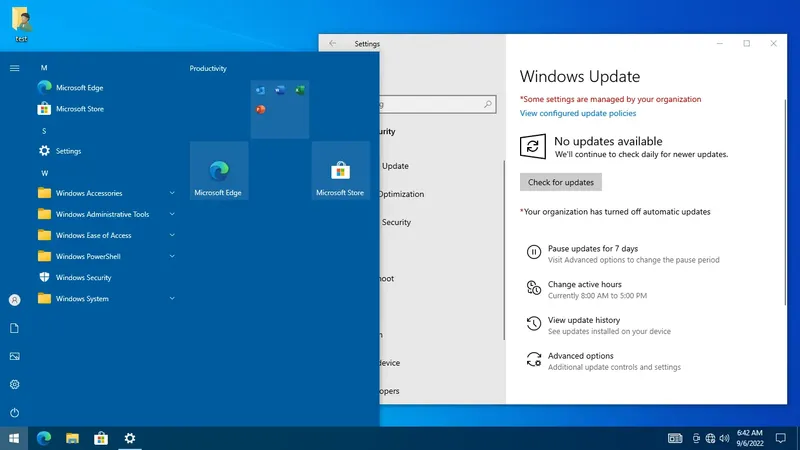
Task: Maximize the Settings window
Action: tap(746, 43)
